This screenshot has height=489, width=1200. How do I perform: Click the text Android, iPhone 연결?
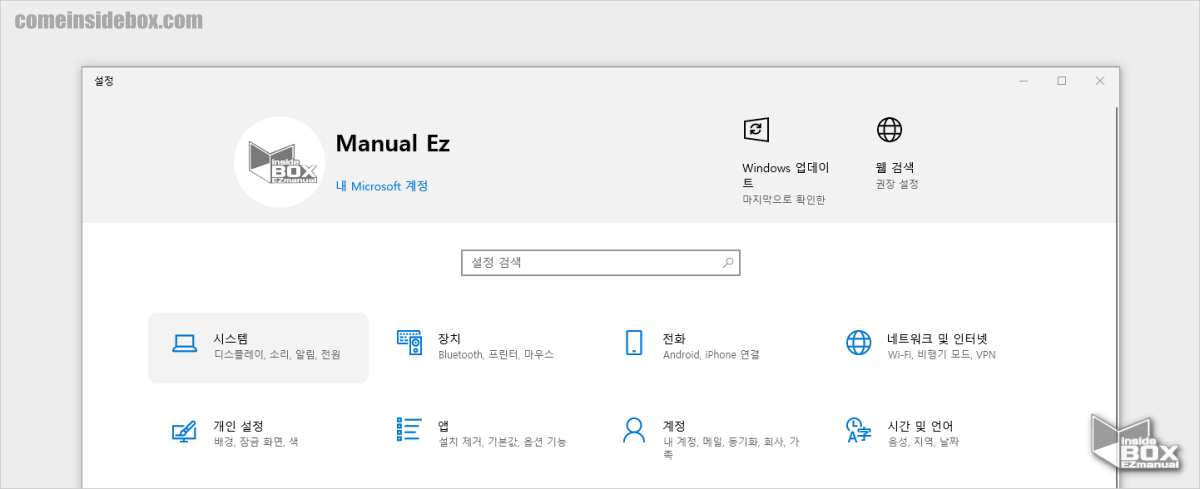coord(711,354)
